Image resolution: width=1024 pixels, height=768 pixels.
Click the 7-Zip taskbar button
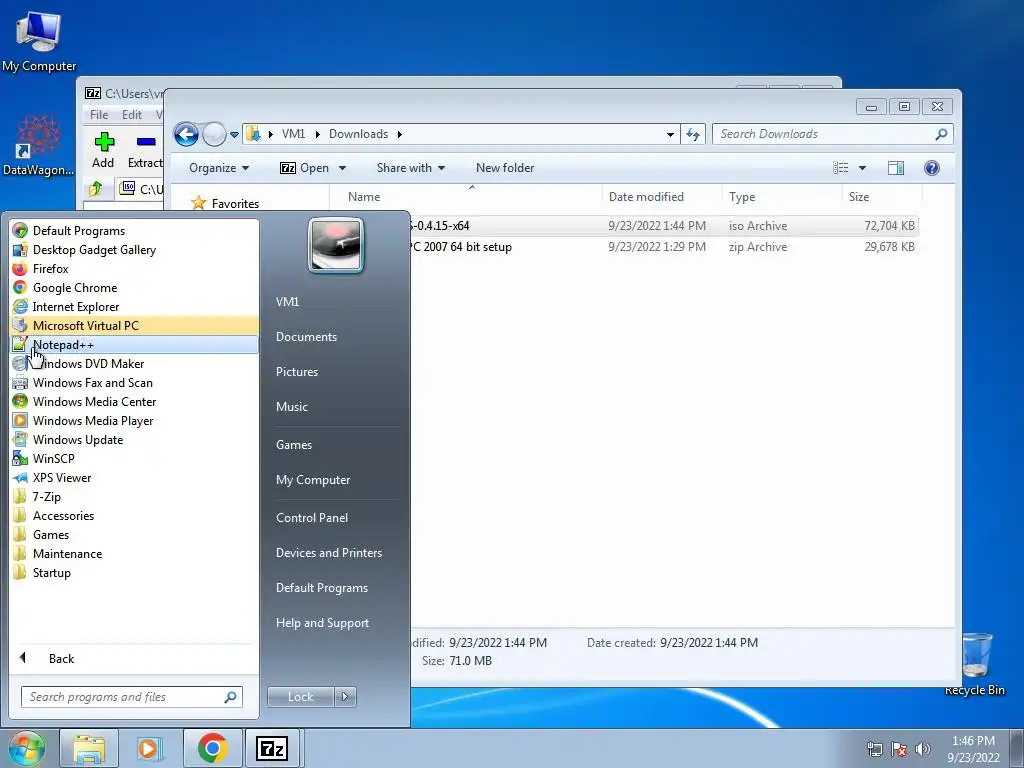coord(271,748)
